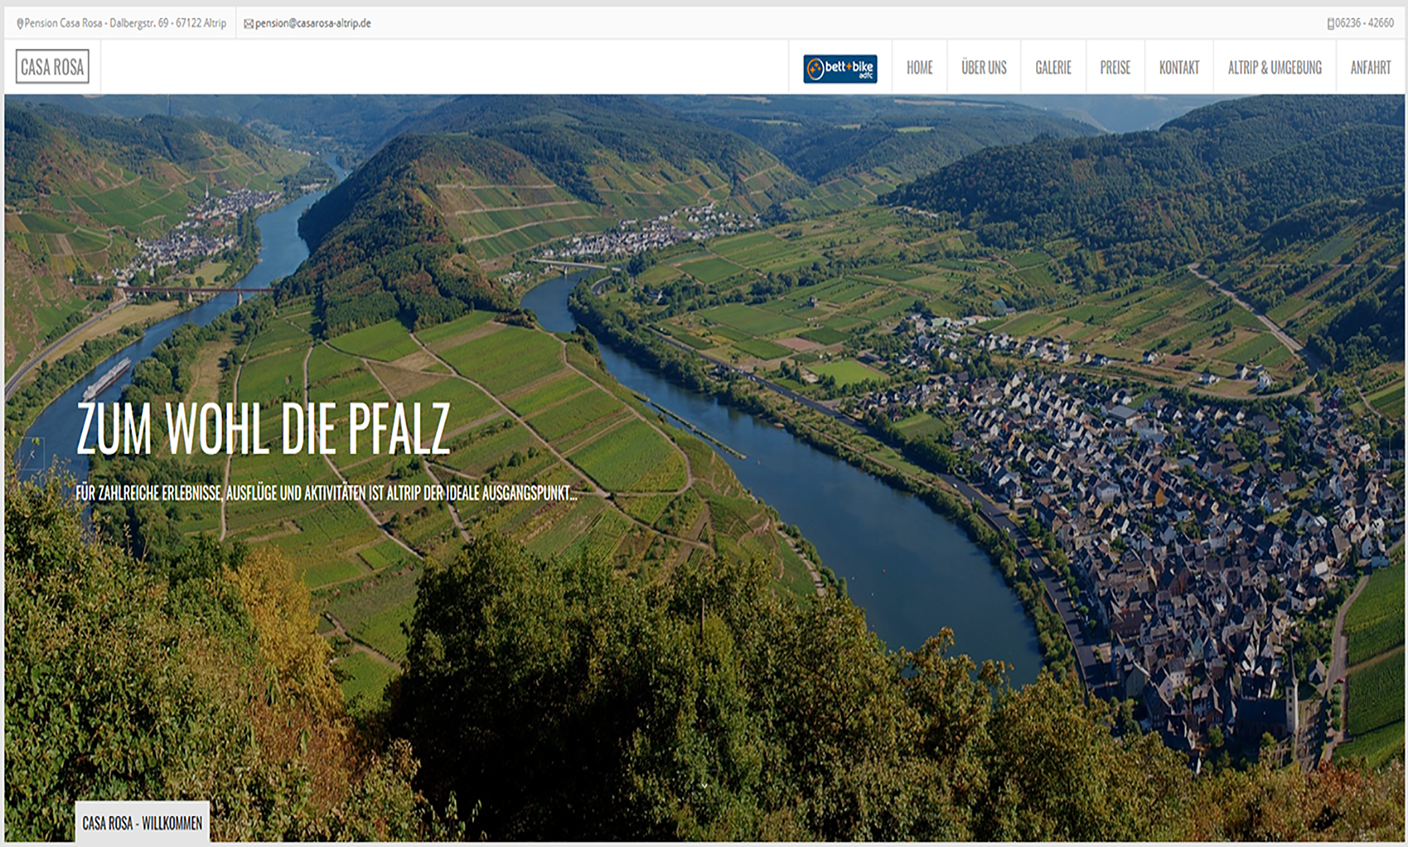Image resolution: width=1408 pixels, height=847 pixels.
Task: Open the Galerie menu item
Action: (x=1053, y=67)
